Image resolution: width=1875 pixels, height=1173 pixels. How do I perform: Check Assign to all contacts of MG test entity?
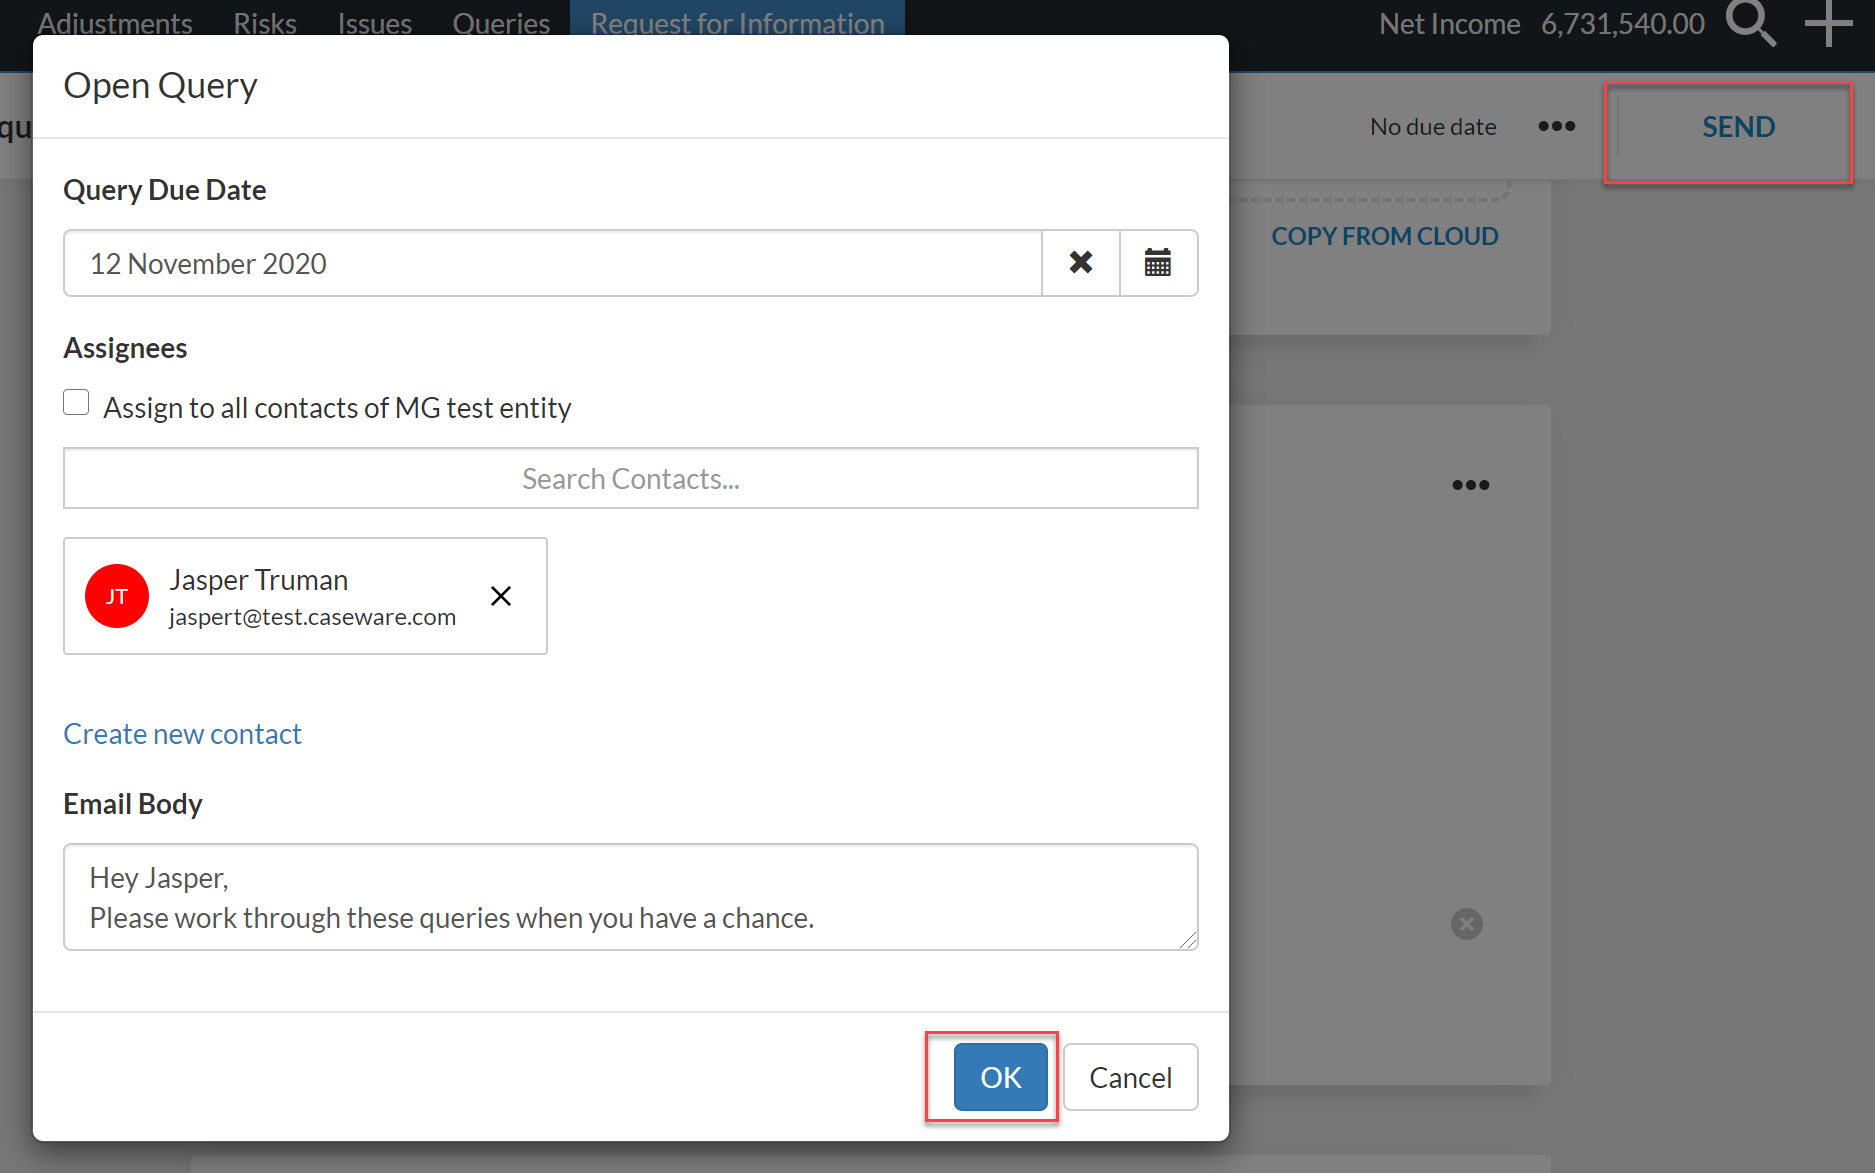pyautogui.click(x=76, y=402)
